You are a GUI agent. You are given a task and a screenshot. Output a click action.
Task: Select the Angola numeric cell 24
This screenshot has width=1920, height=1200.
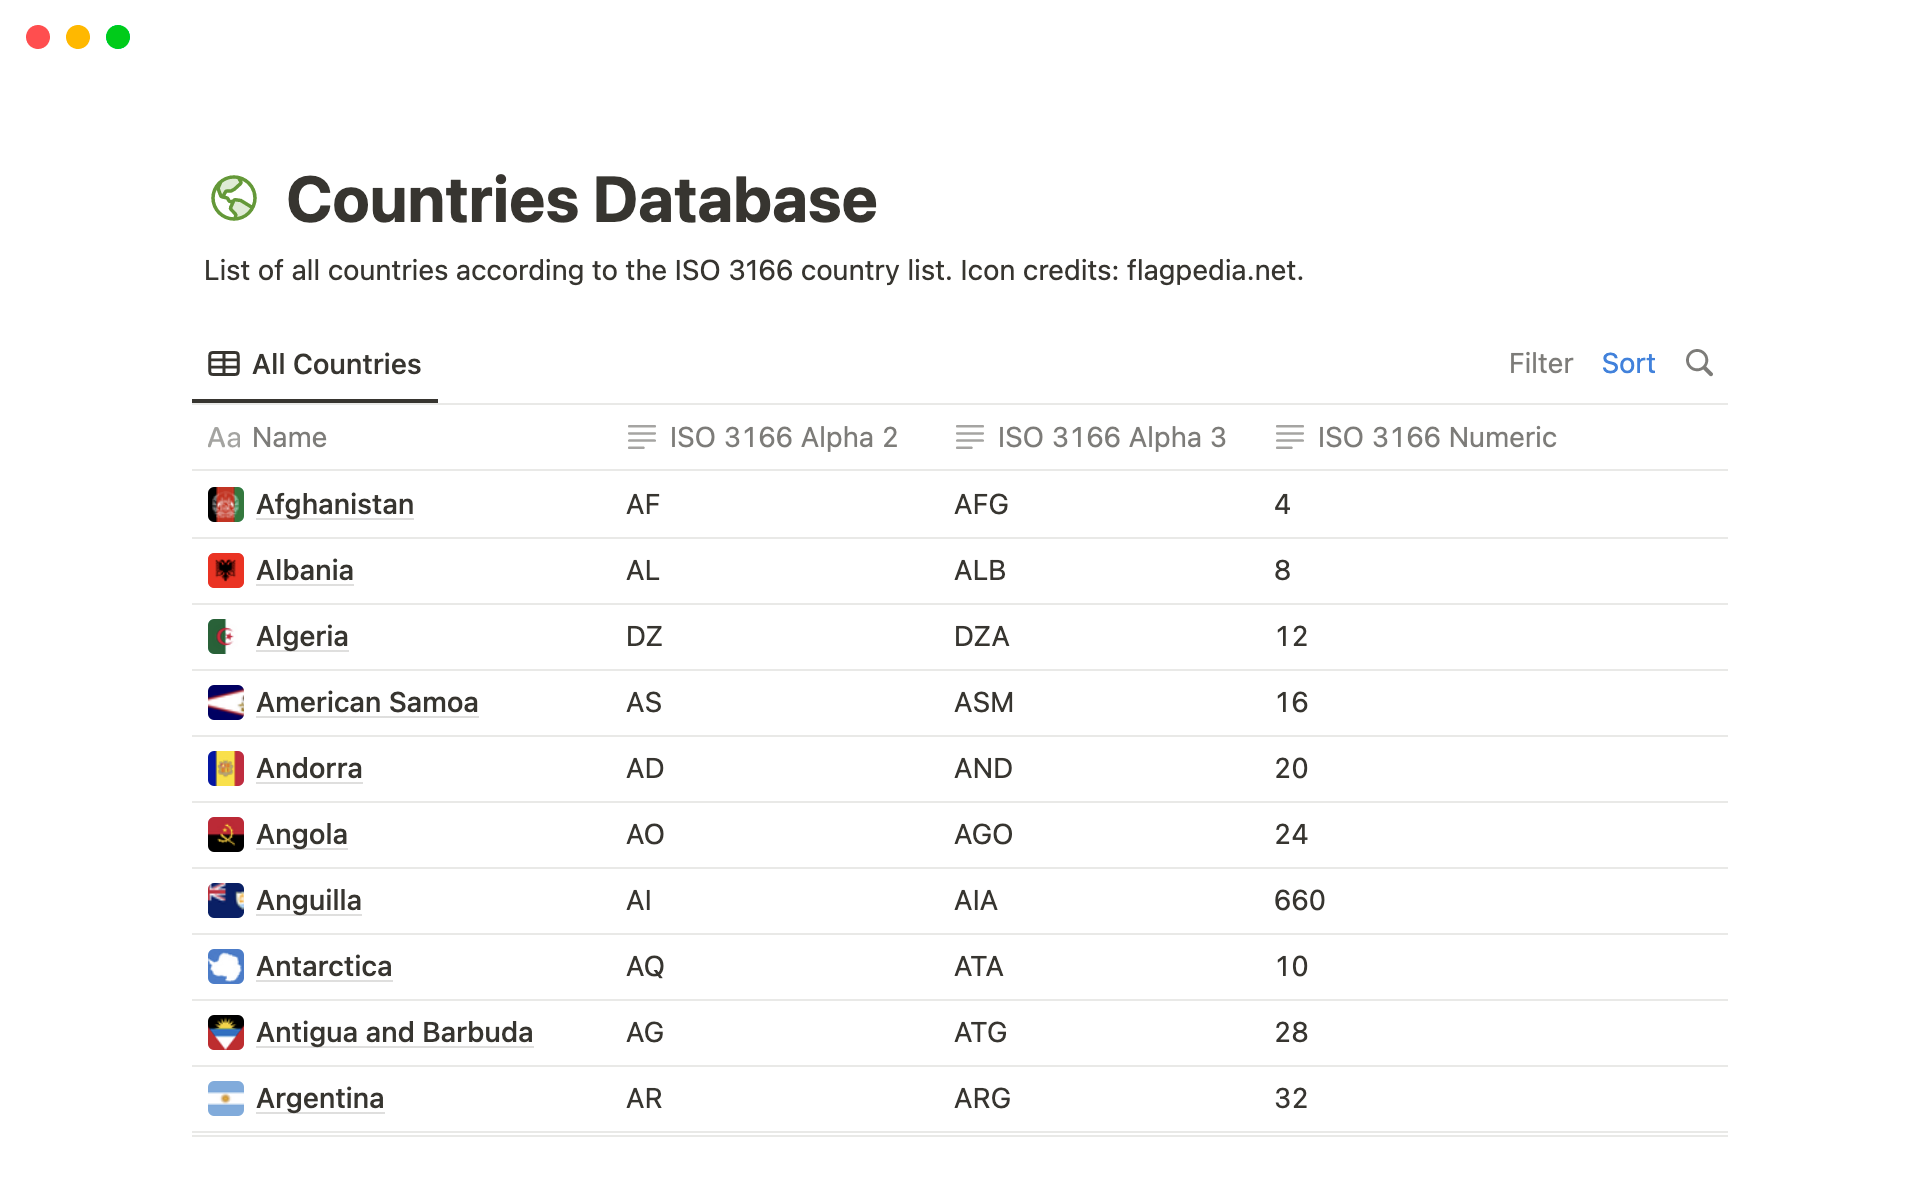[1291, 835]
